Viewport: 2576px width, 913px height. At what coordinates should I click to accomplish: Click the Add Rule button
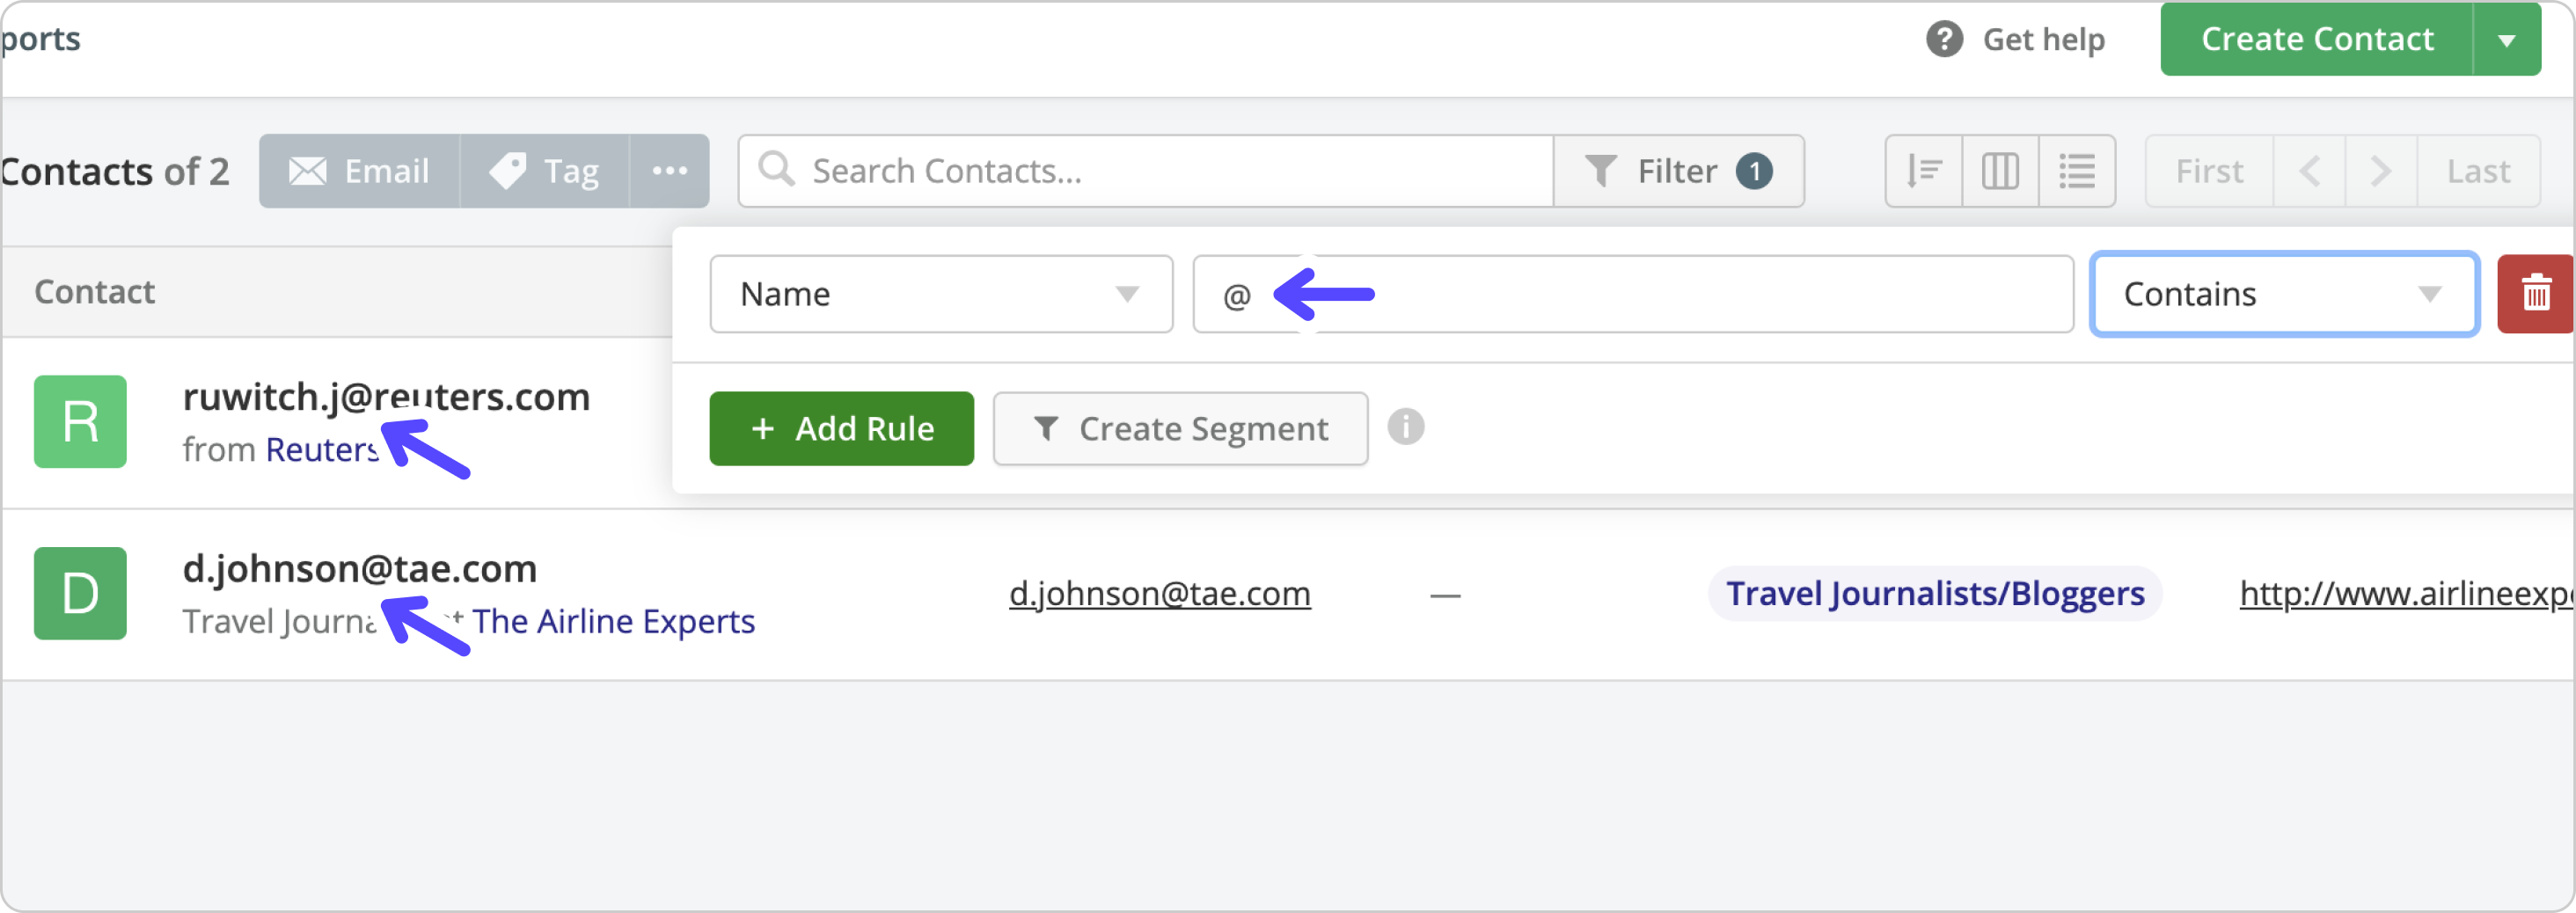click(841, 429)
